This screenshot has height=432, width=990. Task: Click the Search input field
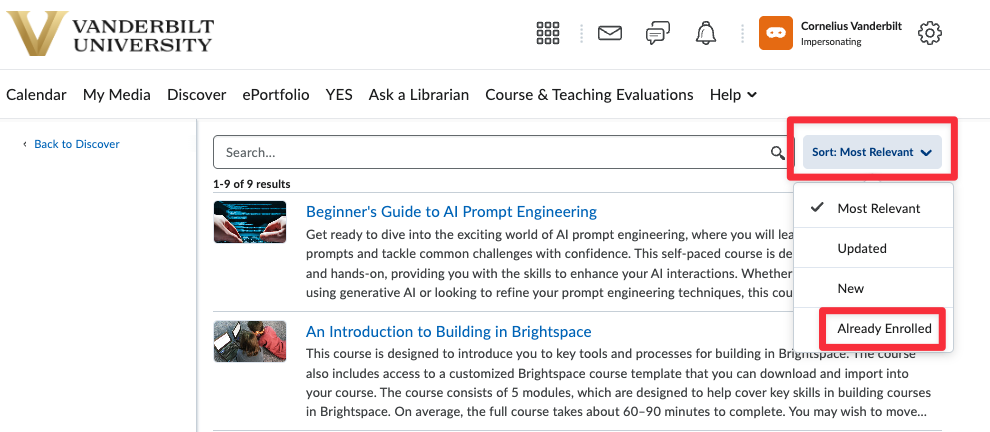click(x=490, y=153)
